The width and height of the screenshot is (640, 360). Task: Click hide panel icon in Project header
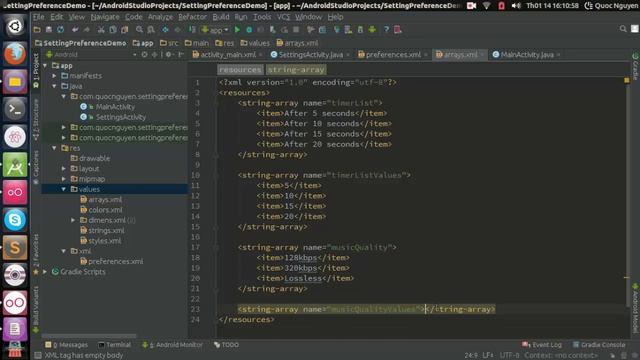tap(181, 54)
